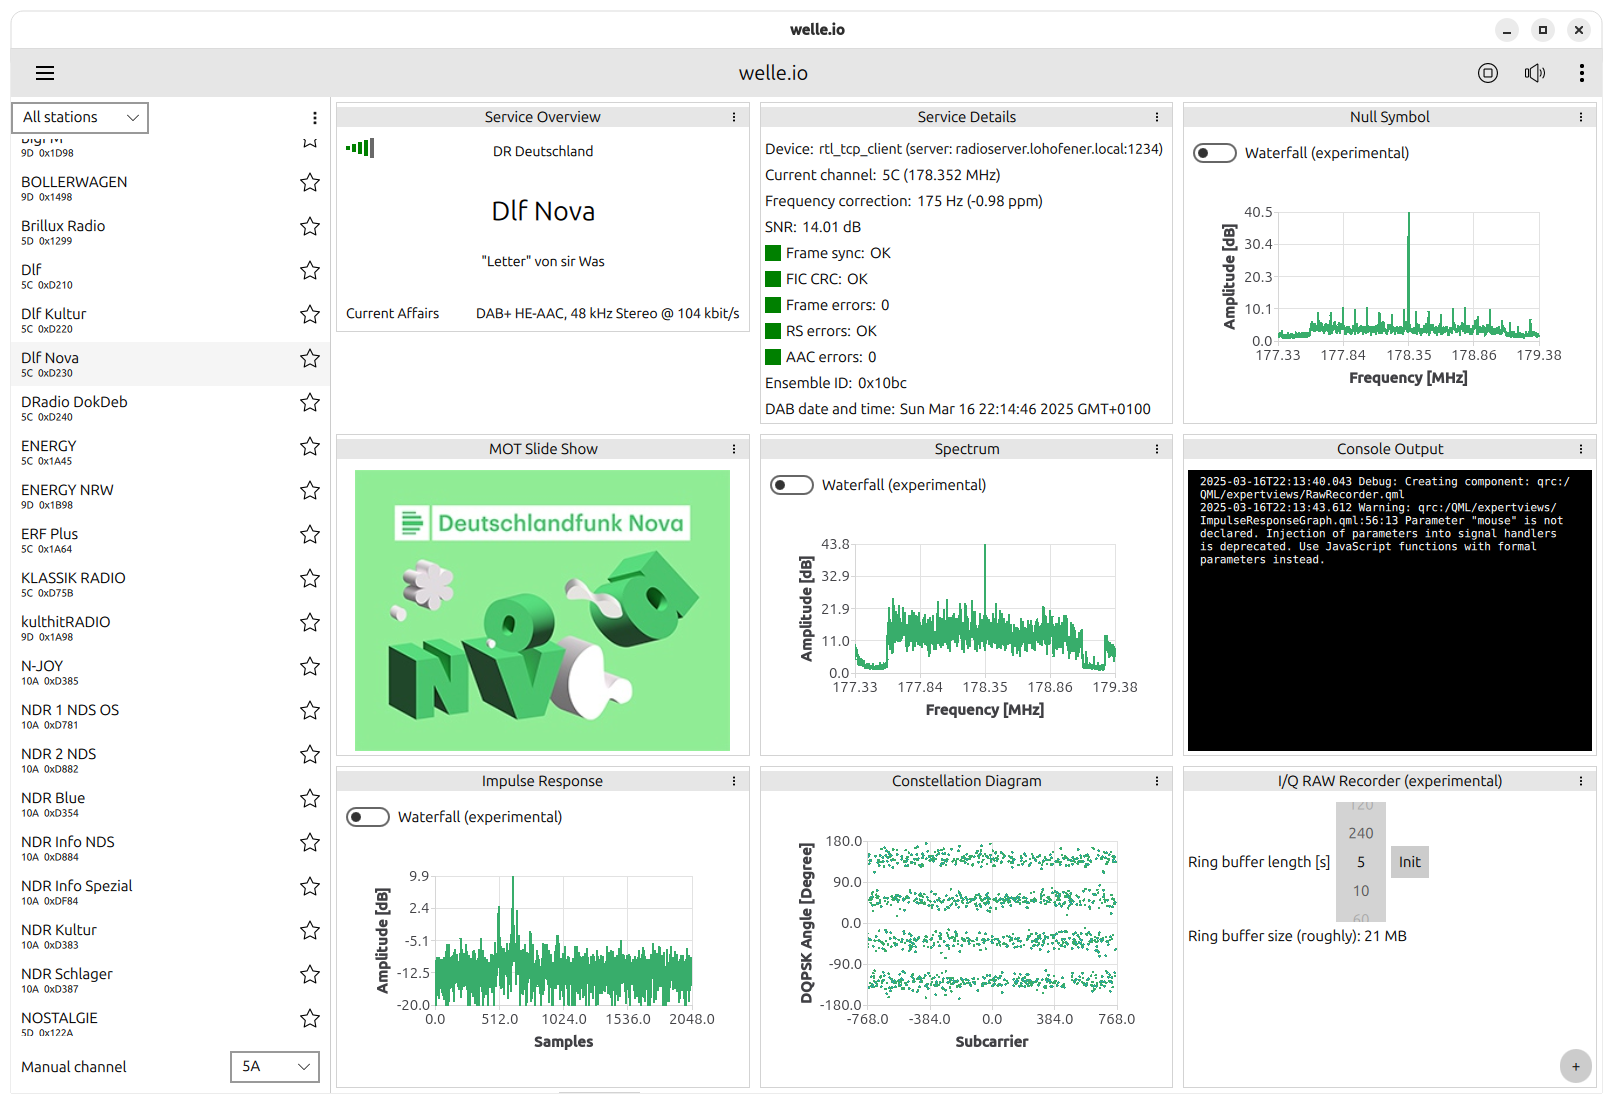Star the ENERGY 0x1A45 station
This screenshot has height=1104, width=1613.
310,447
